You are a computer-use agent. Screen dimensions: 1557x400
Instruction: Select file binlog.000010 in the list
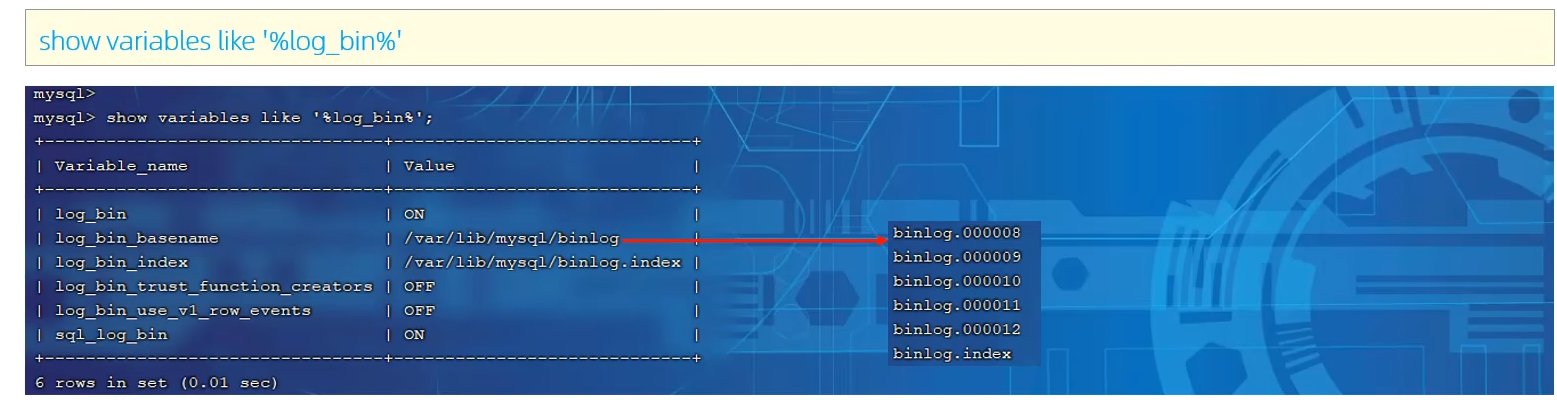pyautogui.click(x=957, y=281)
